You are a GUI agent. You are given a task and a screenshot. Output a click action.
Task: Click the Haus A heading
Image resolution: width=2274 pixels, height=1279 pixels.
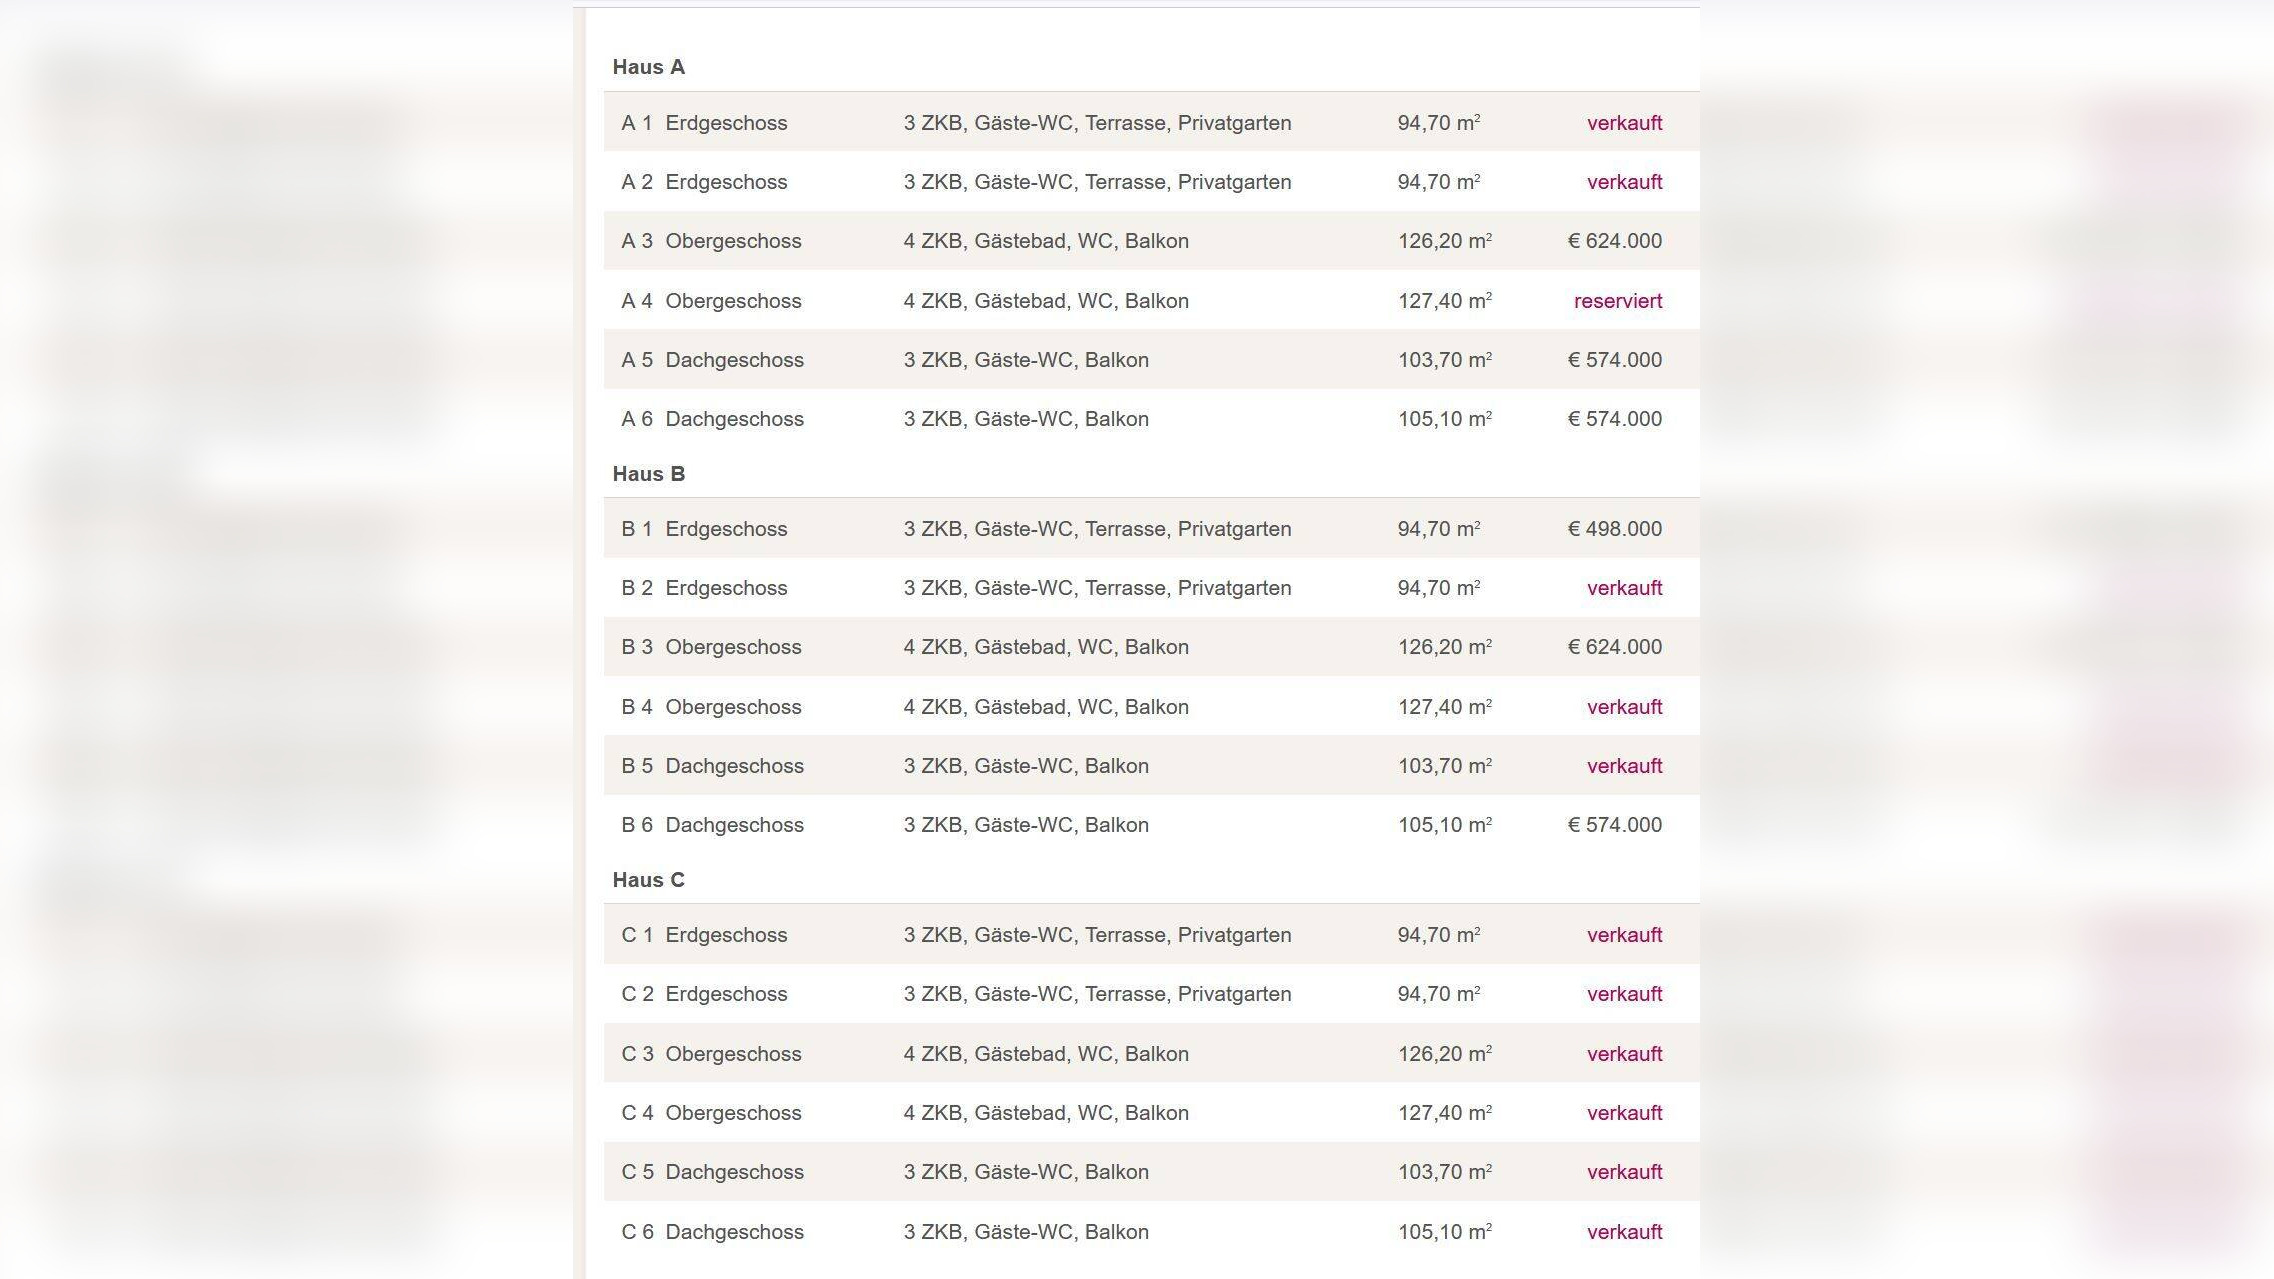coord(648,67)
